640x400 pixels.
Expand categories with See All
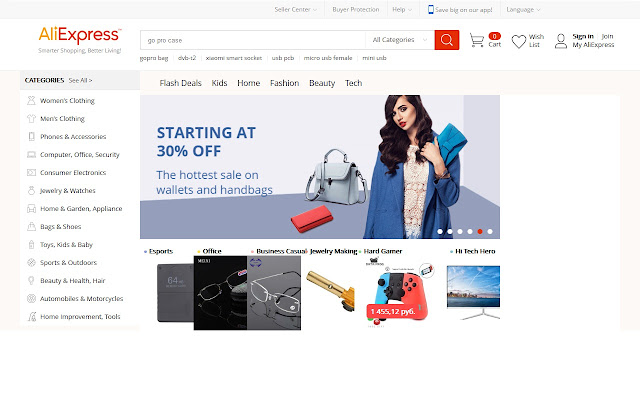(80, 80)
